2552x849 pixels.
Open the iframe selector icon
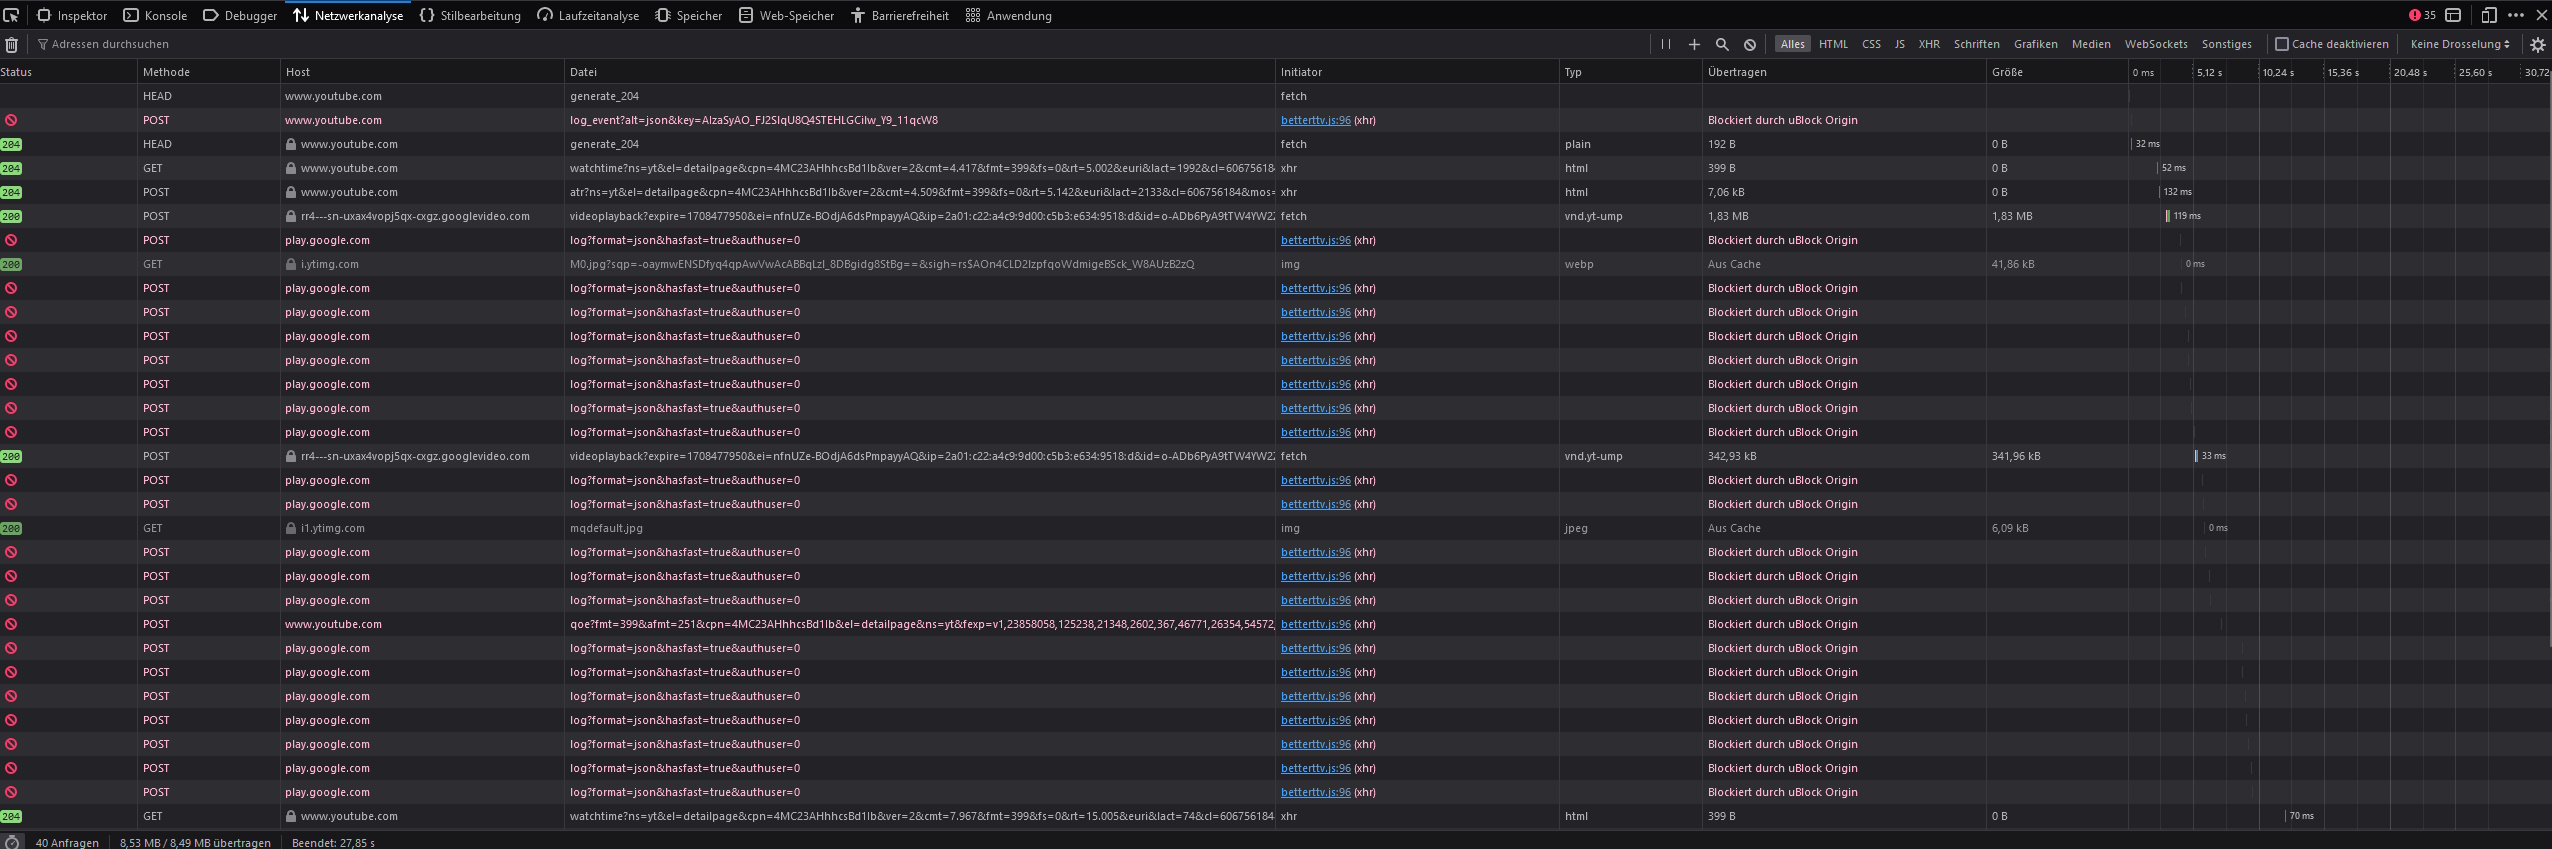pyautogui.click(x=2453, y=15)
